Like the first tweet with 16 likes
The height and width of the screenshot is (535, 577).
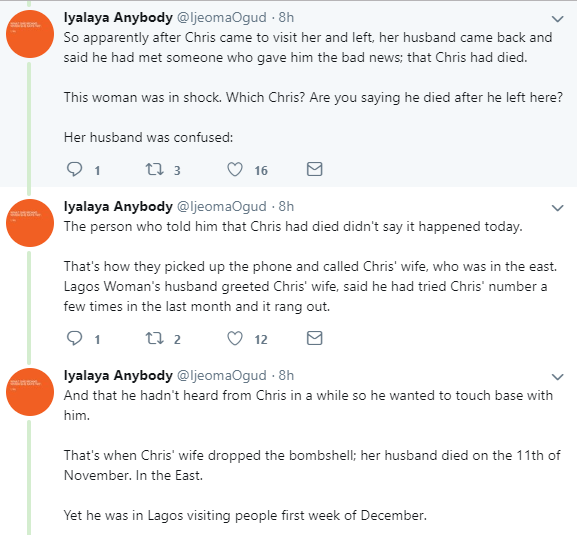pyautogui.click(x=235, y=170)
